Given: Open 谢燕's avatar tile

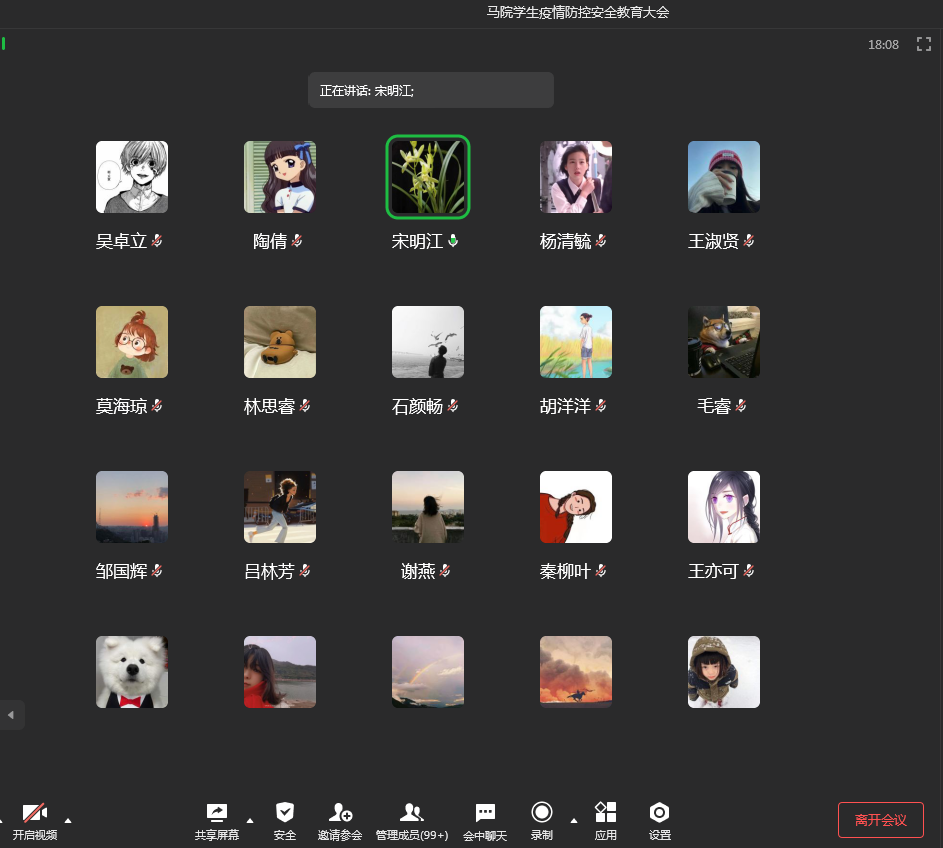Looking at the screenshot, I should [x=428, y=507].
